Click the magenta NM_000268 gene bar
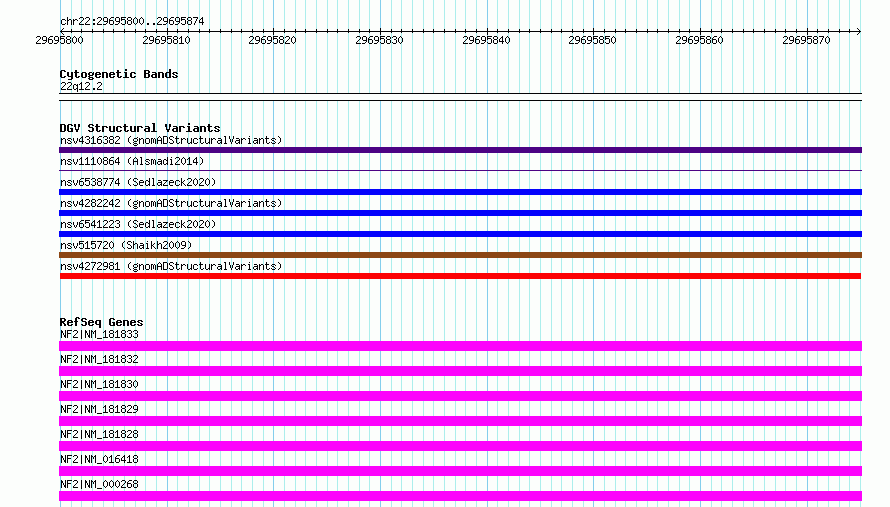The height and width of the screenshot is (507, 890). point(460,496)
